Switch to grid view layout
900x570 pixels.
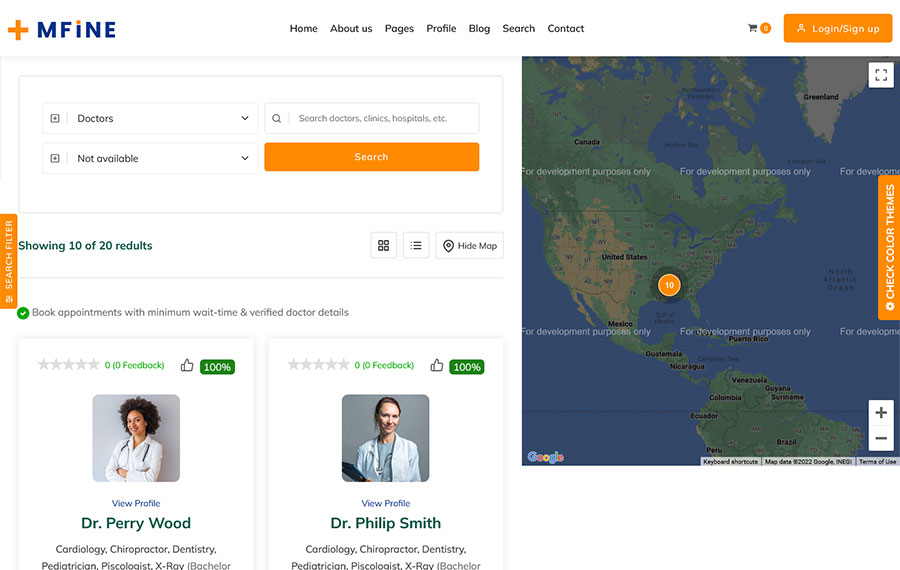[383, 245]
